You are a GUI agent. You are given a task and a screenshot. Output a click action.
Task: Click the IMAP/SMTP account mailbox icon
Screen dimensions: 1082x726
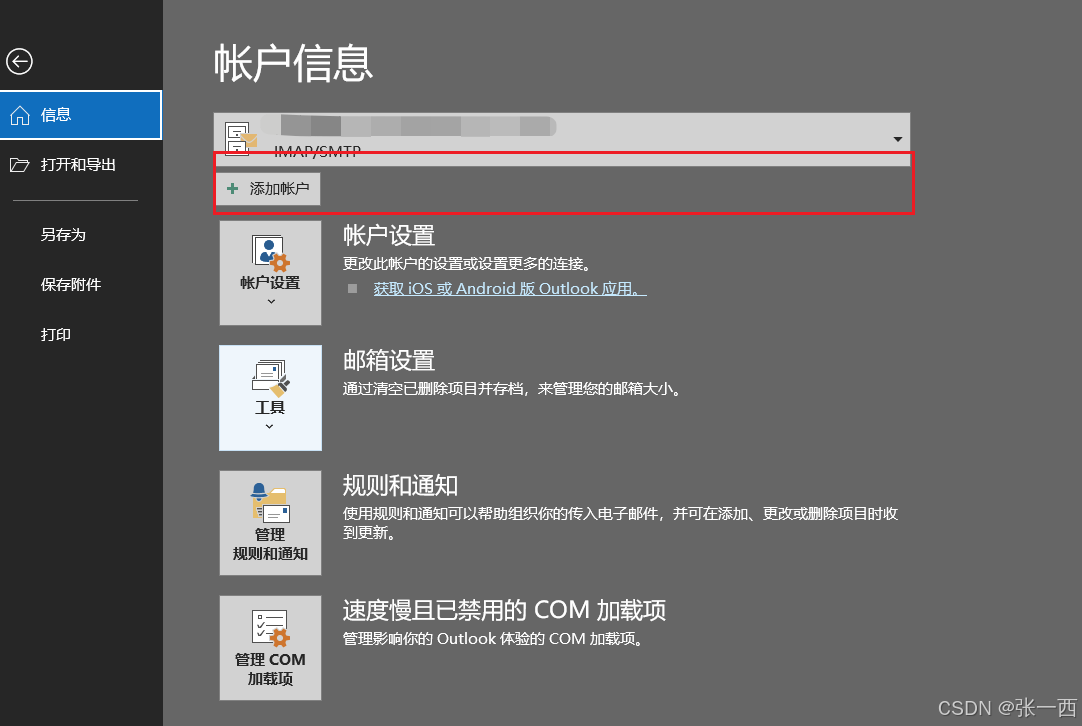click(x=240, y=138)
